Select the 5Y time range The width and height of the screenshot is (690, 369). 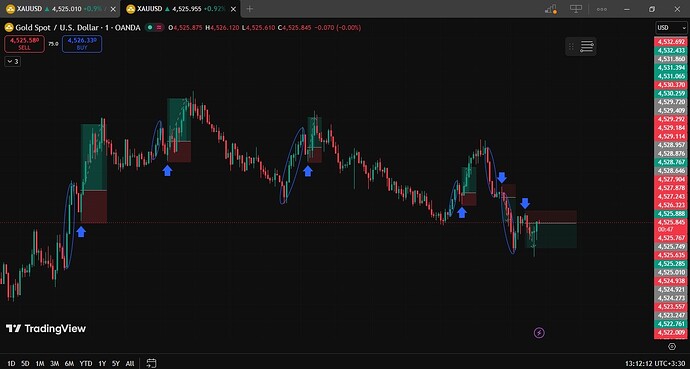(x=116, y=364)
